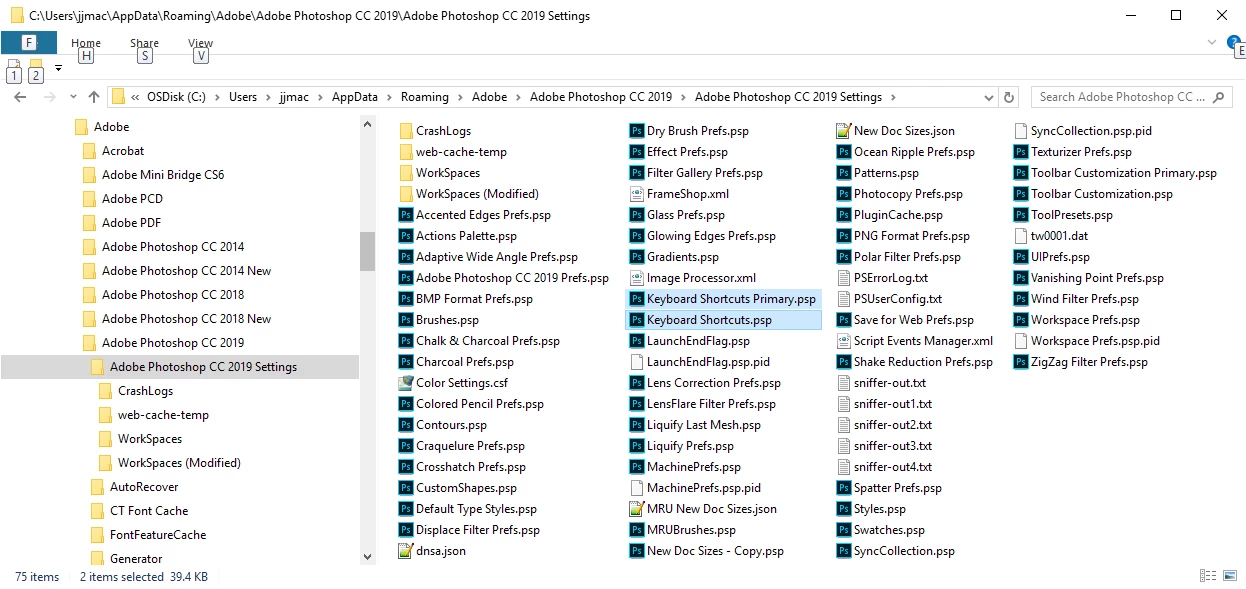Select Keyboard Shortcuts.psp file
The image size is (1246, 589).
723,320
